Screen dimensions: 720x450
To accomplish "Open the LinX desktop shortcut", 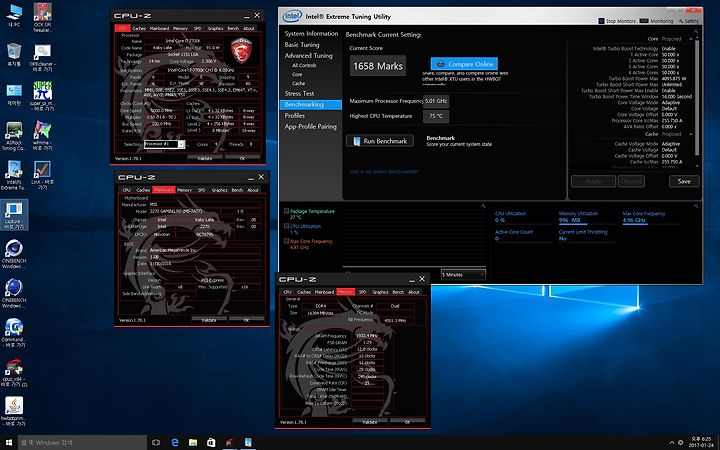I will coord(42,175).
